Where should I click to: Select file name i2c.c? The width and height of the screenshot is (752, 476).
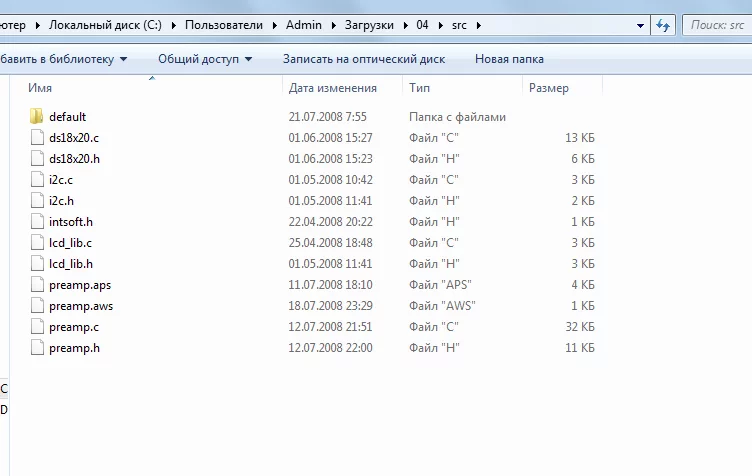point(61,180)
